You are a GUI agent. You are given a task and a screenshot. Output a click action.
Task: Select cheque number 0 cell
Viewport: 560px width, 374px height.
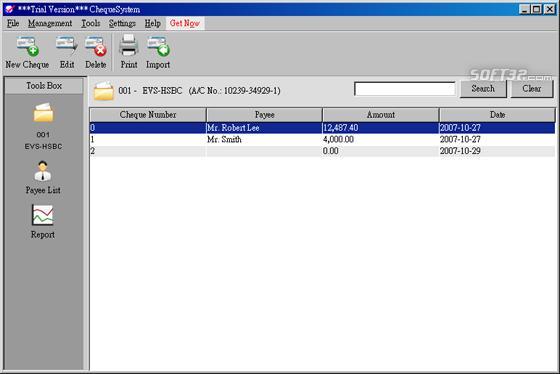[x=148, y=128]
